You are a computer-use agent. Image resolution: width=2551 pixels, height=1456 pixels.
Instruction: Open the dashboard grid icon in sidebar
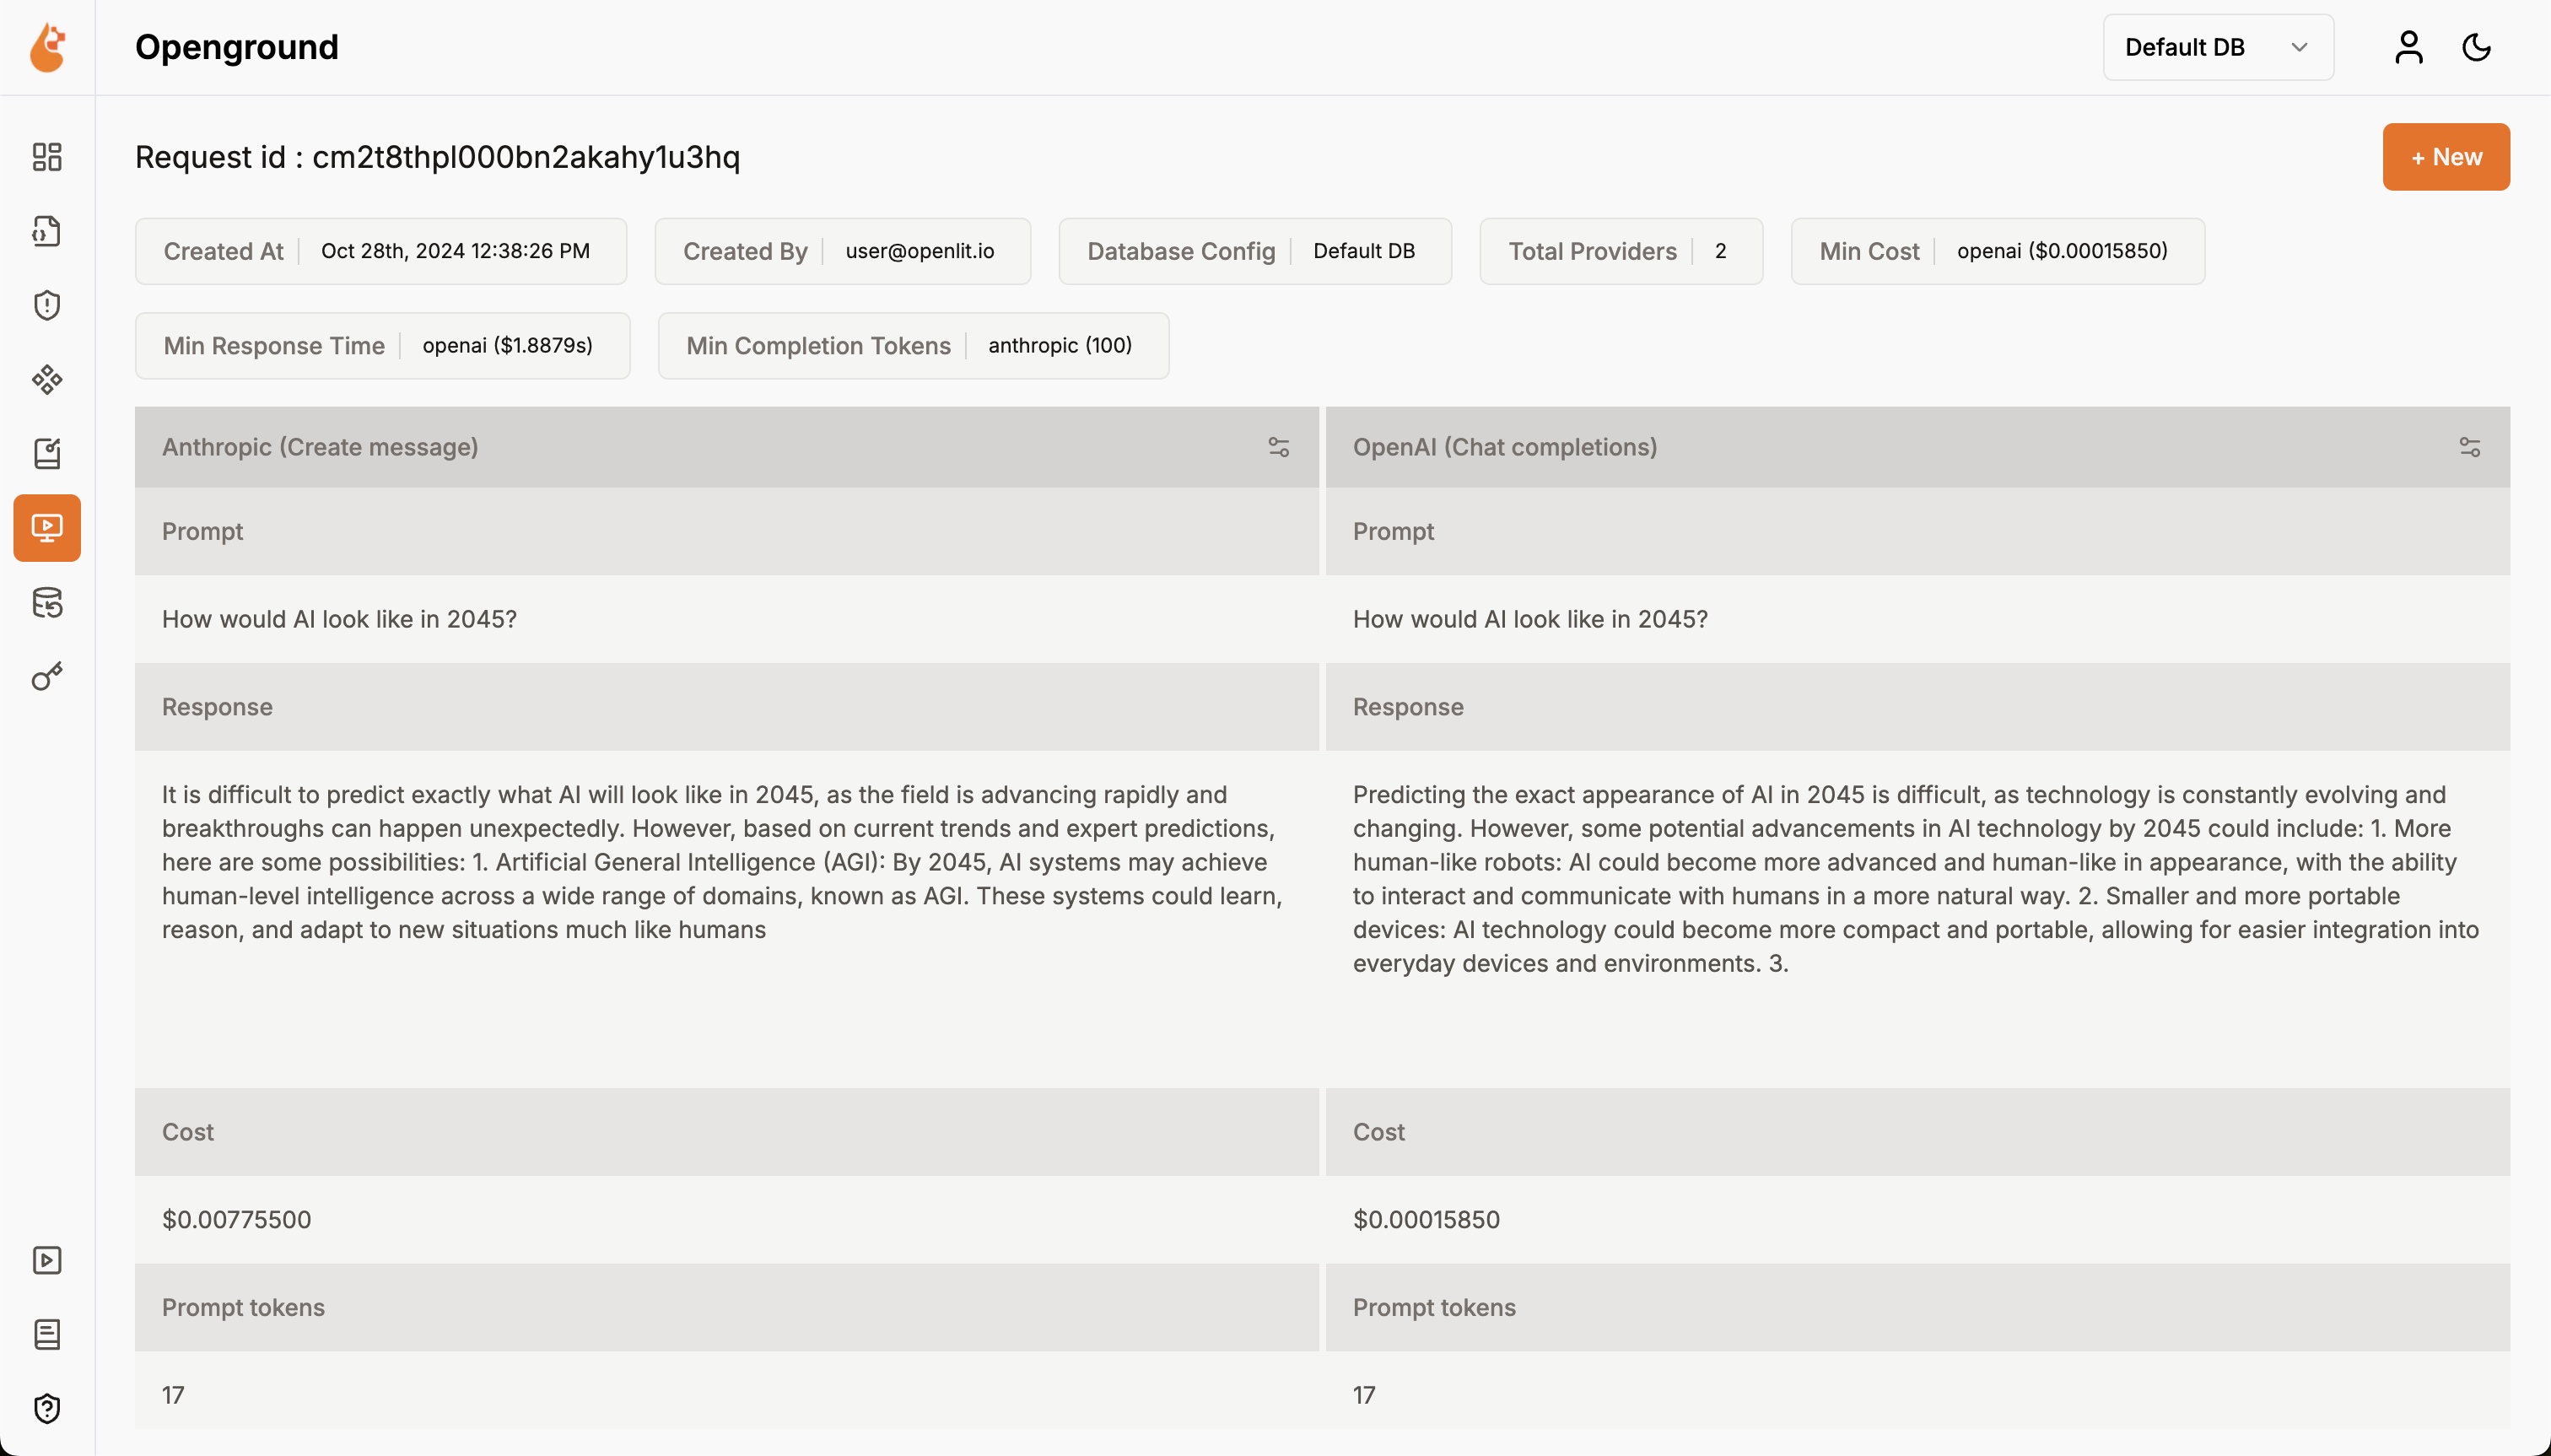pos(47,157)
